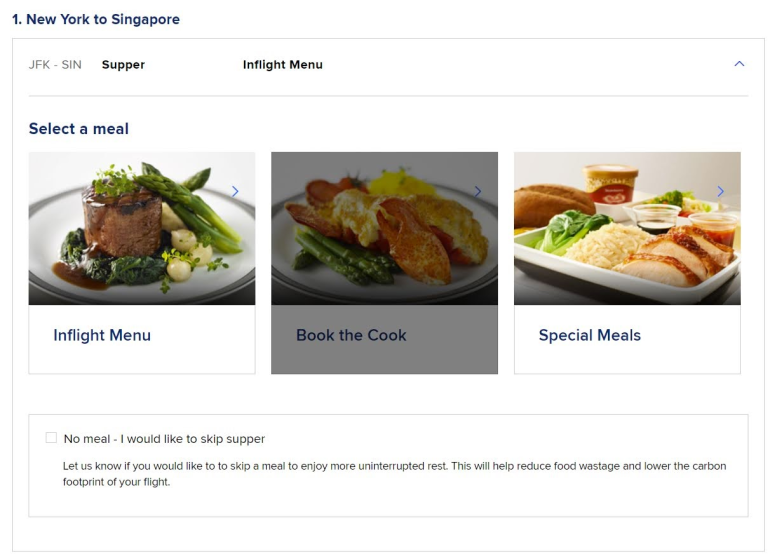Viewport: 770px width, 556px height.
Task: Click the "1. New York to Singapore" heading
Action: [x=96, y=19]
